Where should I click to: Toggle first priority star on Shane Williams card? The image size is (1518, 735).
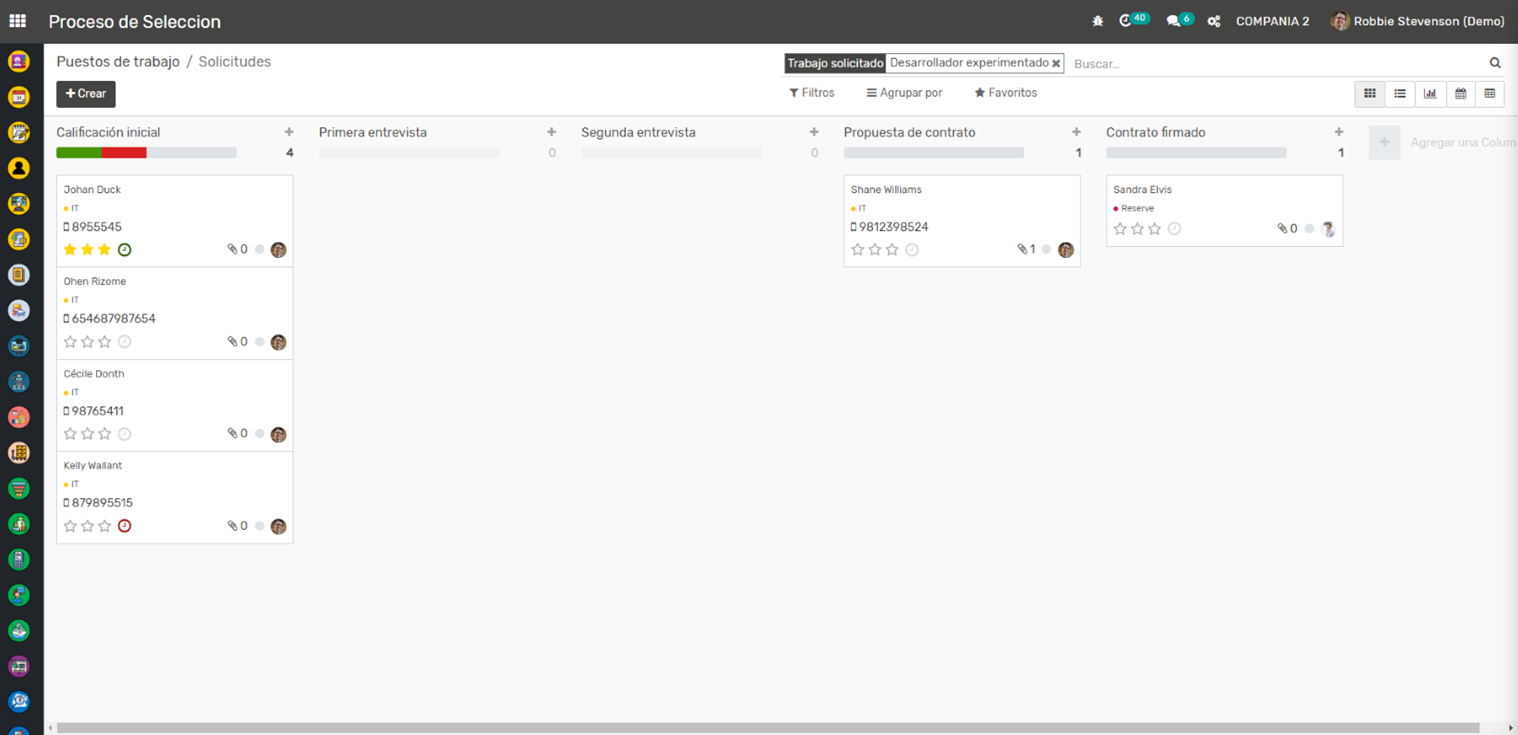[x=858, y=250]
